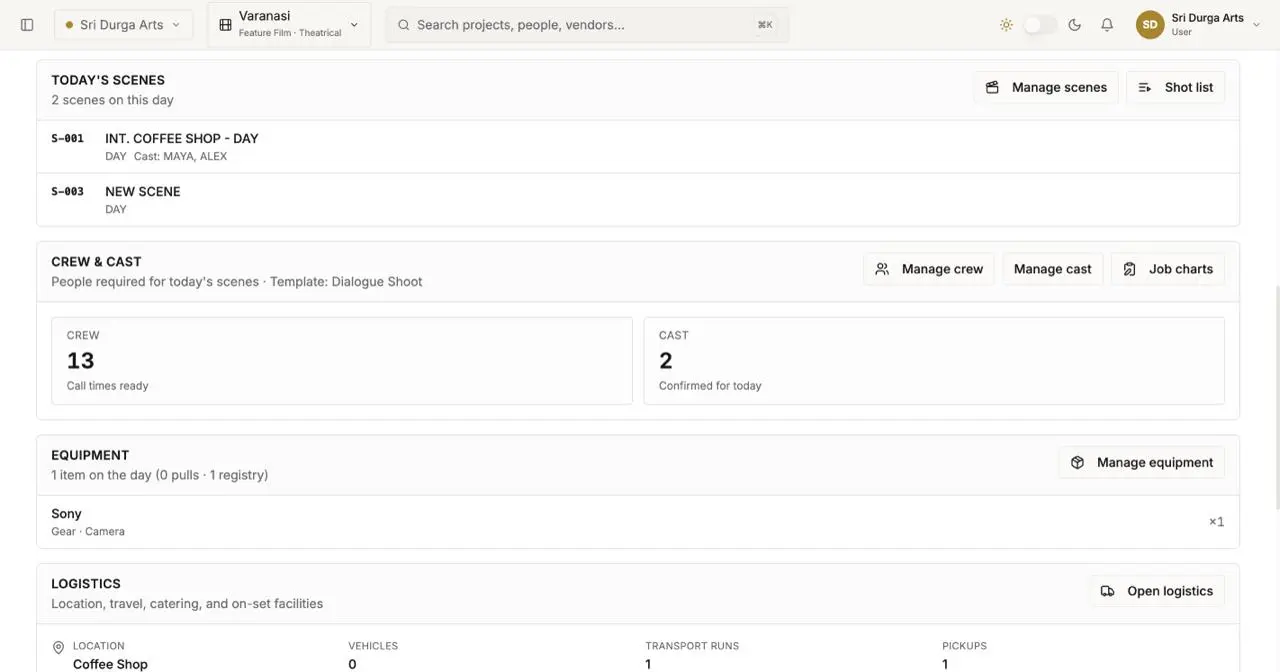Click the Sony camera equipment row
This screenshot has height=672, width=1280.
click(638, 522)
